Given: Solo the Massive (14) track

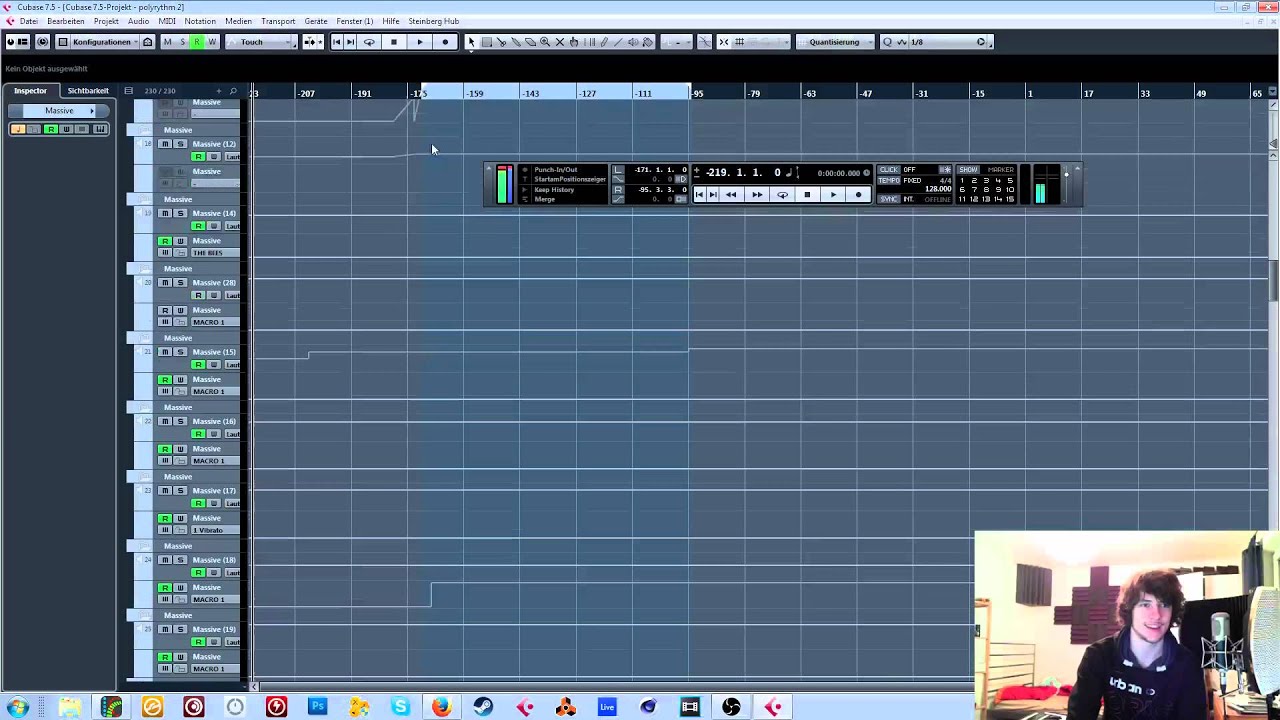Looking at the screenshot, I should coord(181,213).
